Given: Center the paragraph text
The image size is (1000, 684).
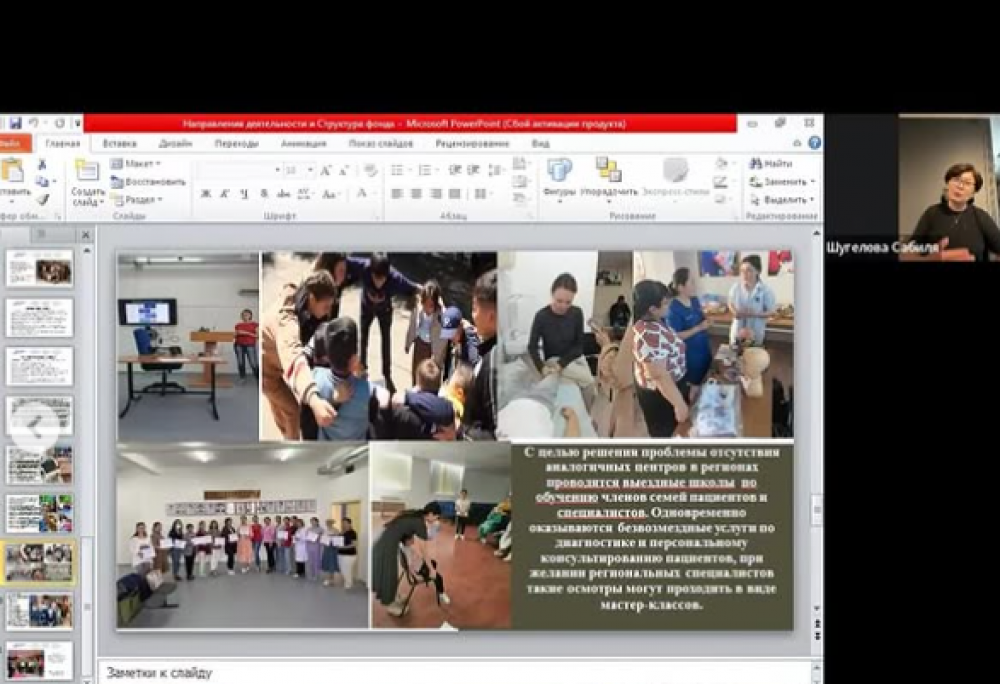Looking at the screenshot, I should pos(416,193).
